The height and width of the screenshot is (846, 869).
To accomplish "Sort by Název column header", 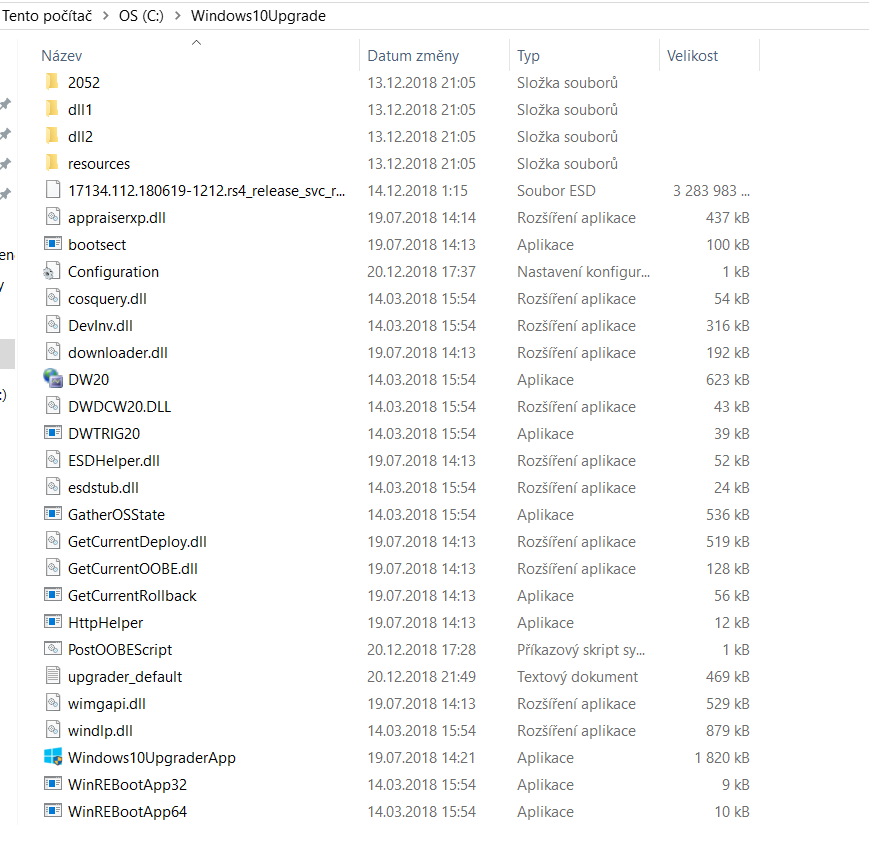I will [x=62, y=56].
